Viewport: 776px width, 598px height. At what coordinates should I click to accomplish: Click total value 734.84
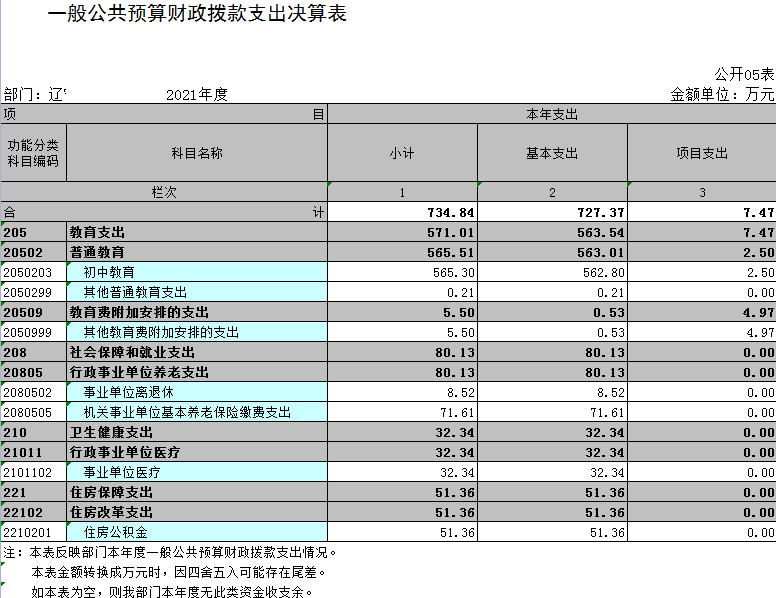click(402, 212)
